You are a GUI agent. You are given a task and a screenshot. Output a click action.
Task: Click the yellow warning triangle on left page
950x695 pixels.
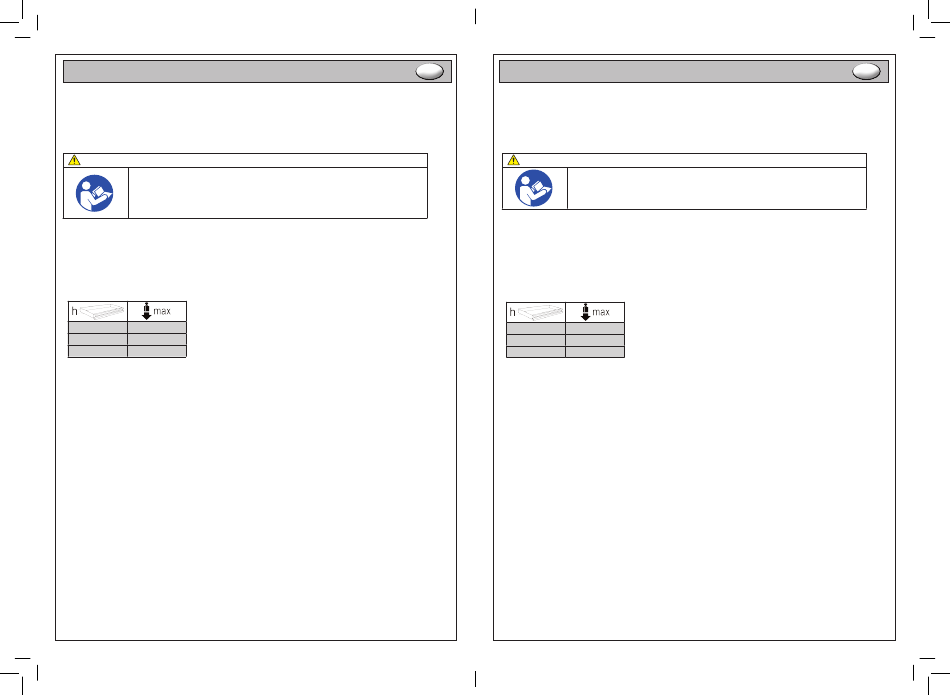pyautogui.click(x=74, y=160)
